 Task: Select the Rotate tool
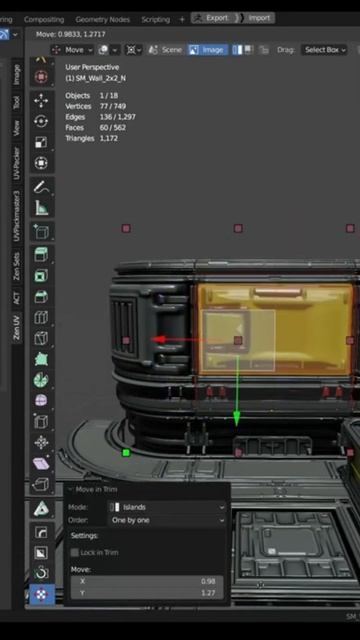41,121
